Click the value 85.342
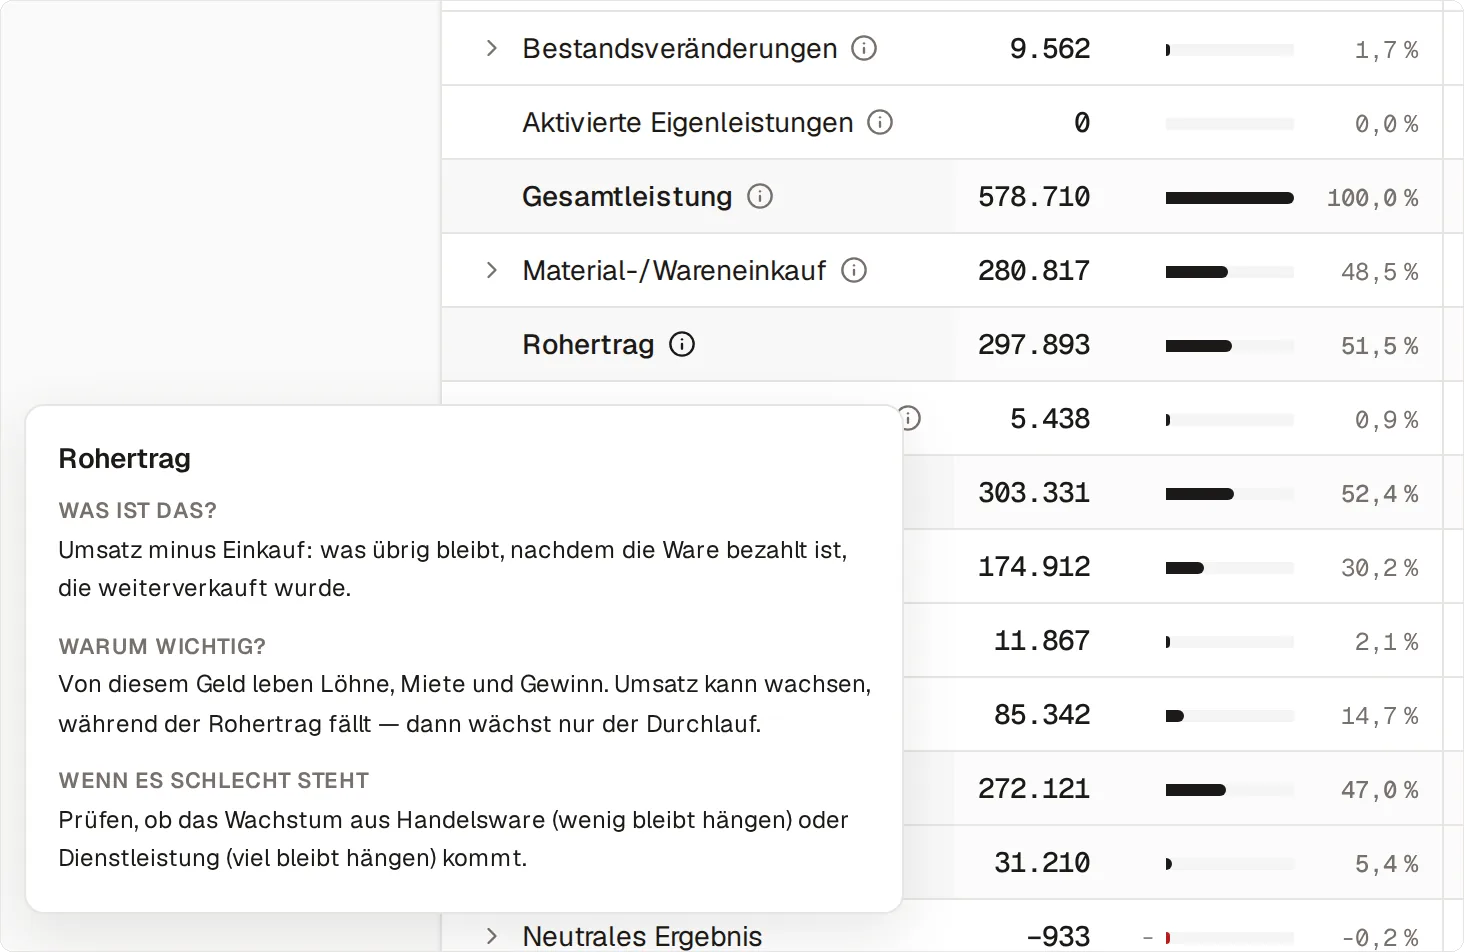 click(1042, 714)
